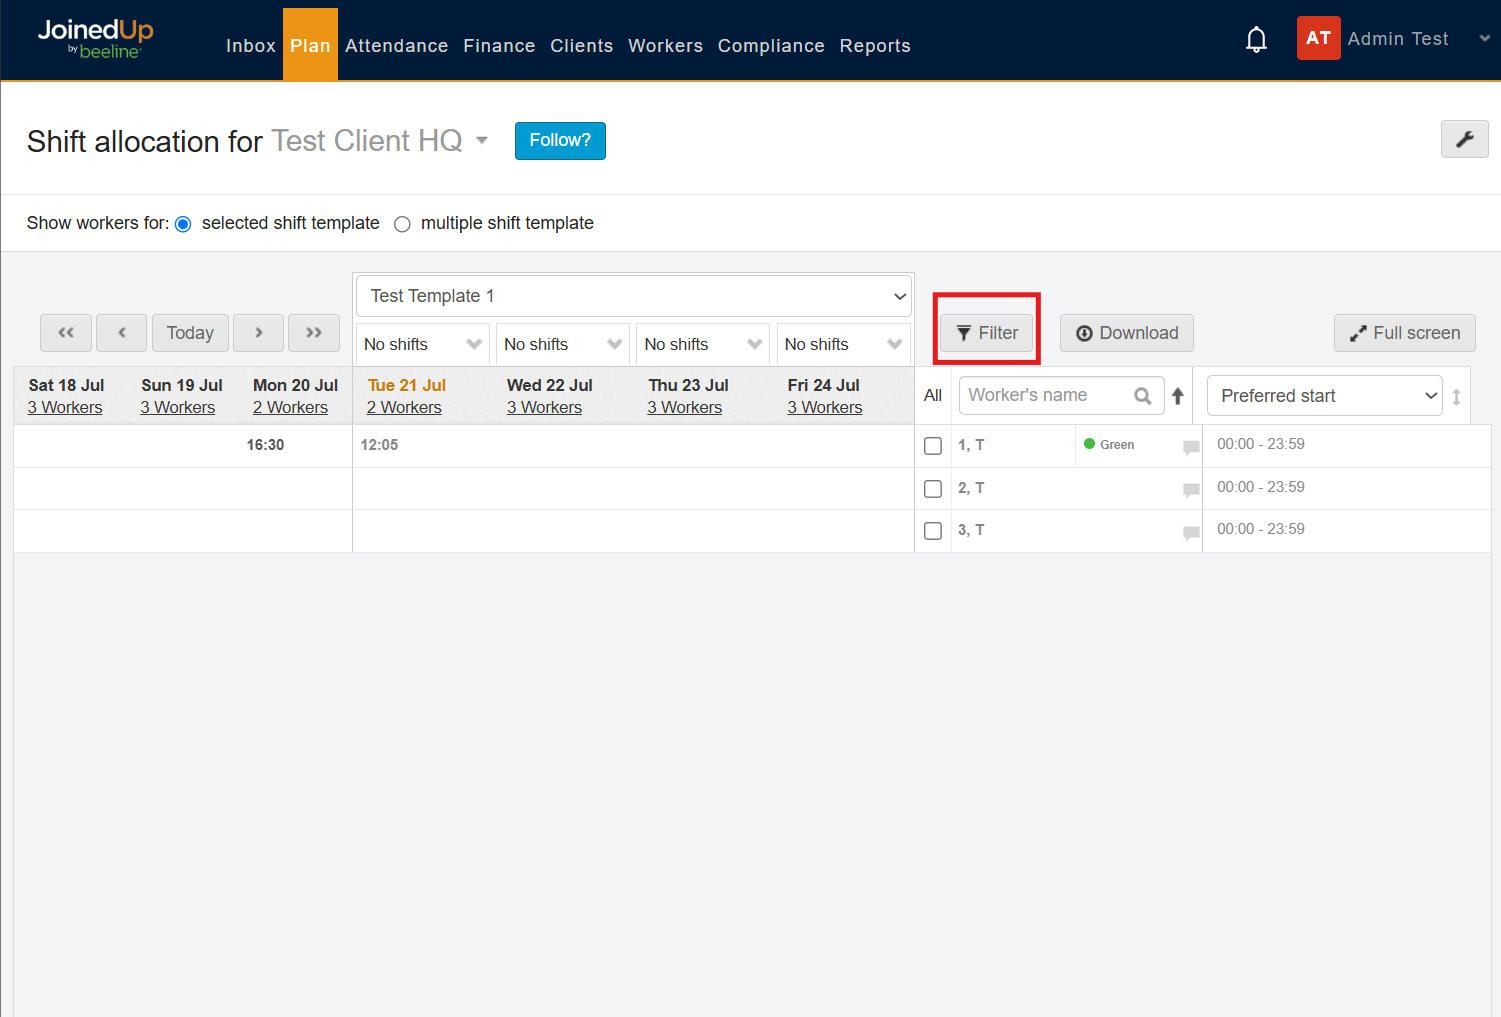Open the notifications bell
This screenshot has width=1501, height=1017.
1256,40
